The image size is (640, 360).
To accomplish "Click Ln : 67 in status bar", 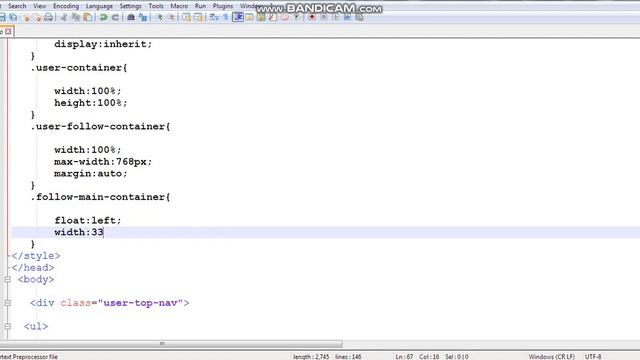I will [404, 357].
